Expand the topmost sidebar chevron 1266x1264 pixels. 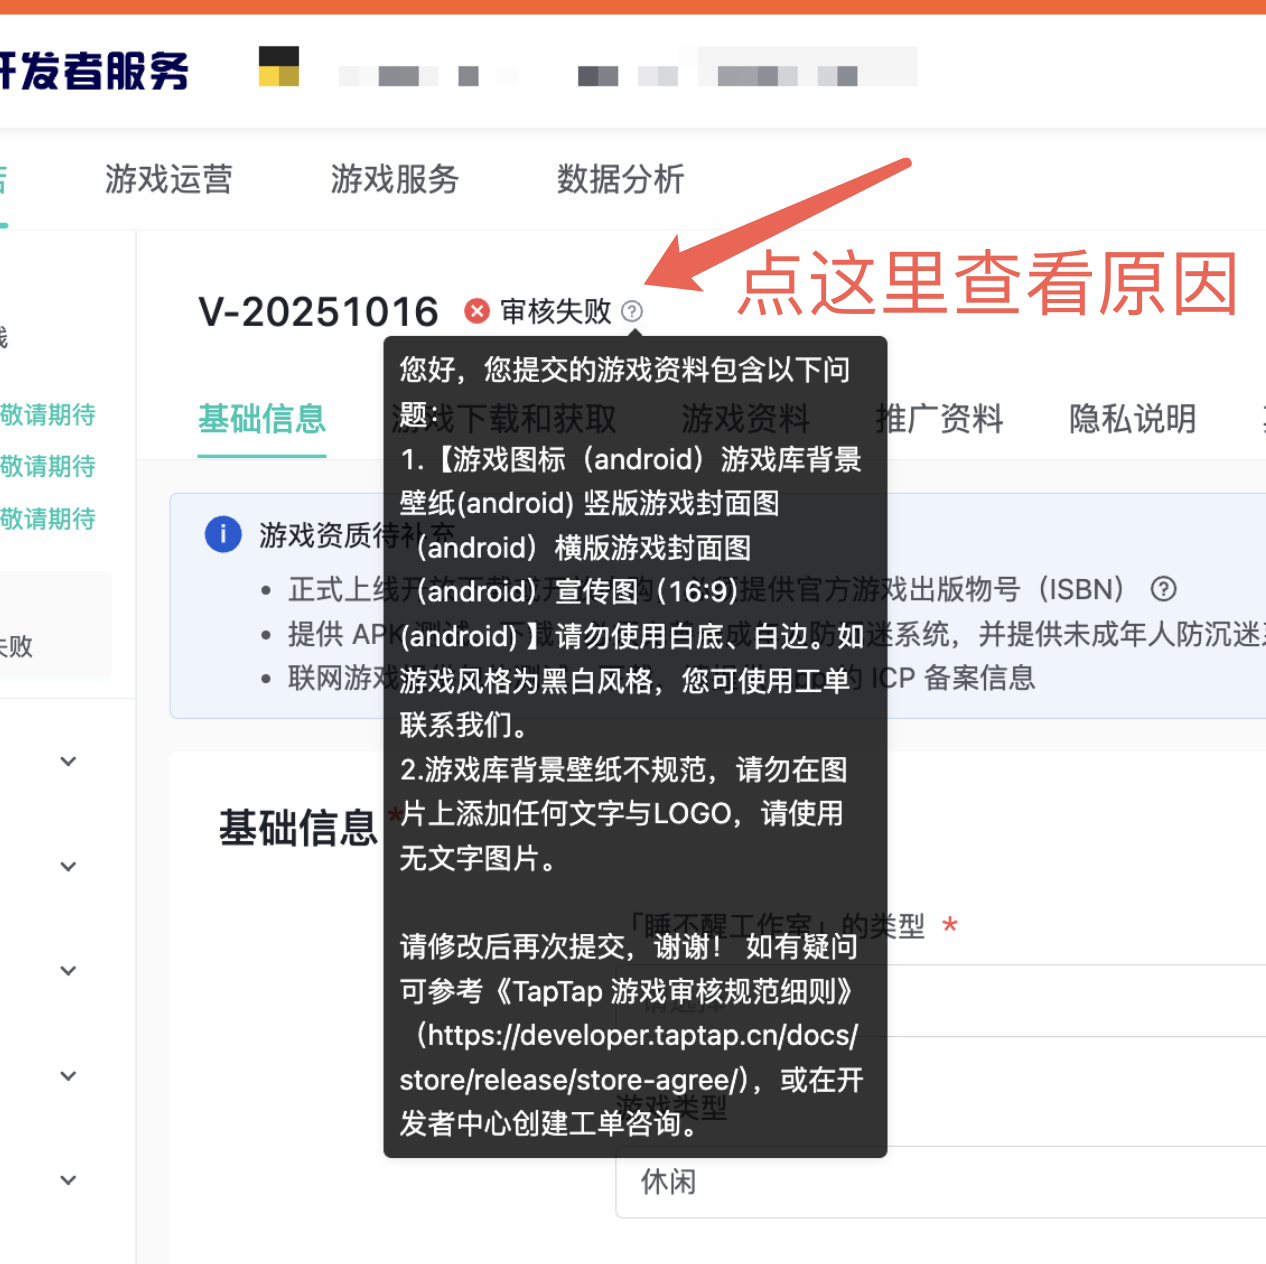(x=68, y=762)
